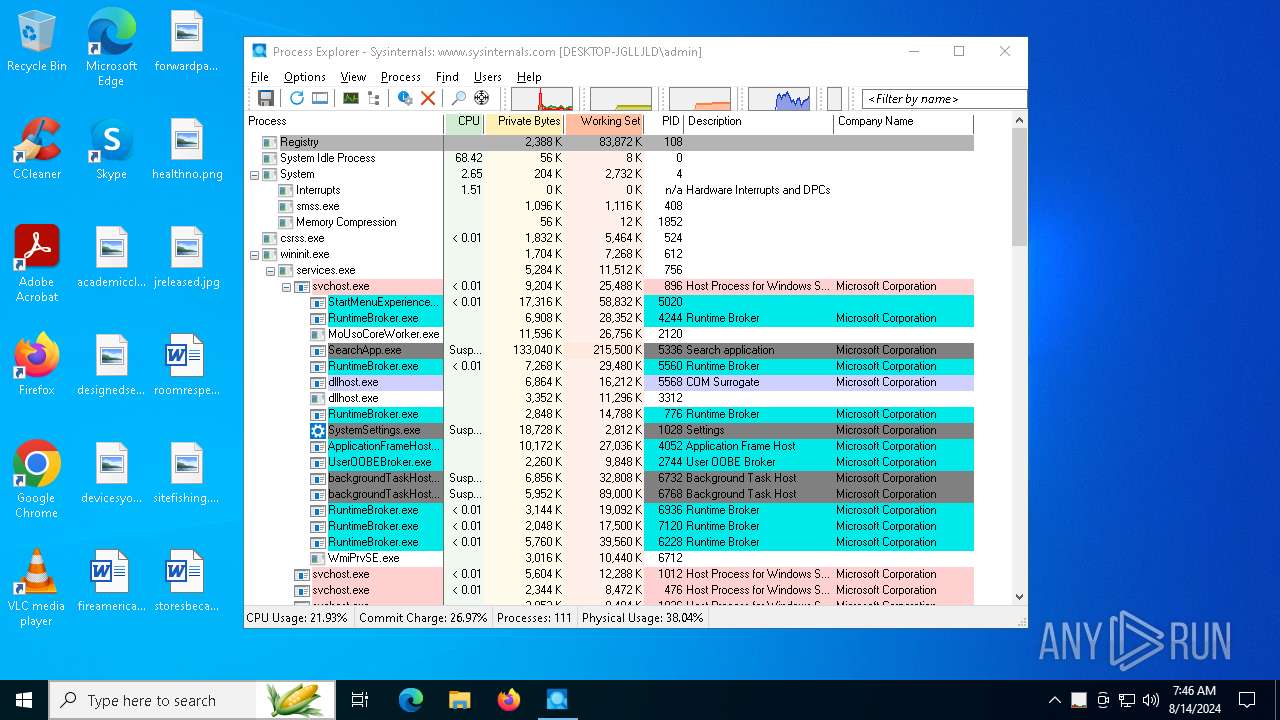The height and width of the screenshot is (720, 1280).
Task: Open the CCleaner desktop shortcut
Action: pos(36,150)
